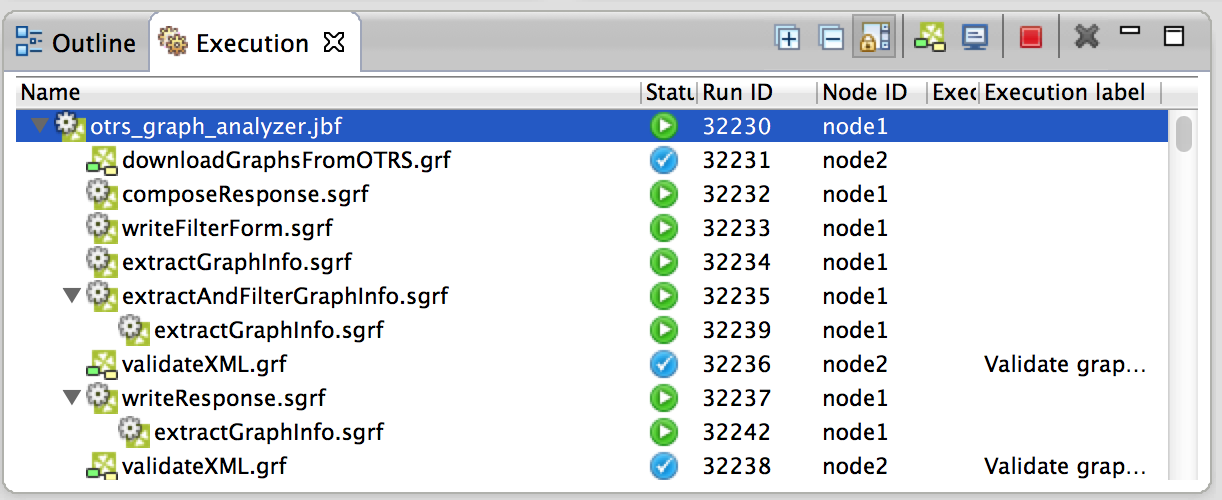Click the Run ID column header

[756, 93]
